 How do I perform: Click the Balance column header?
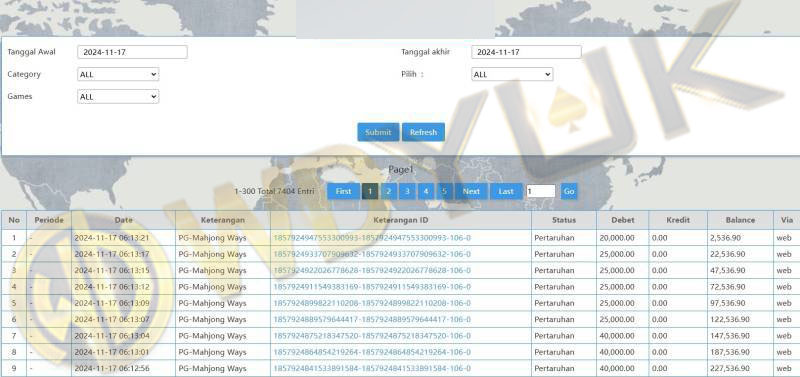(x=740, y=220)
